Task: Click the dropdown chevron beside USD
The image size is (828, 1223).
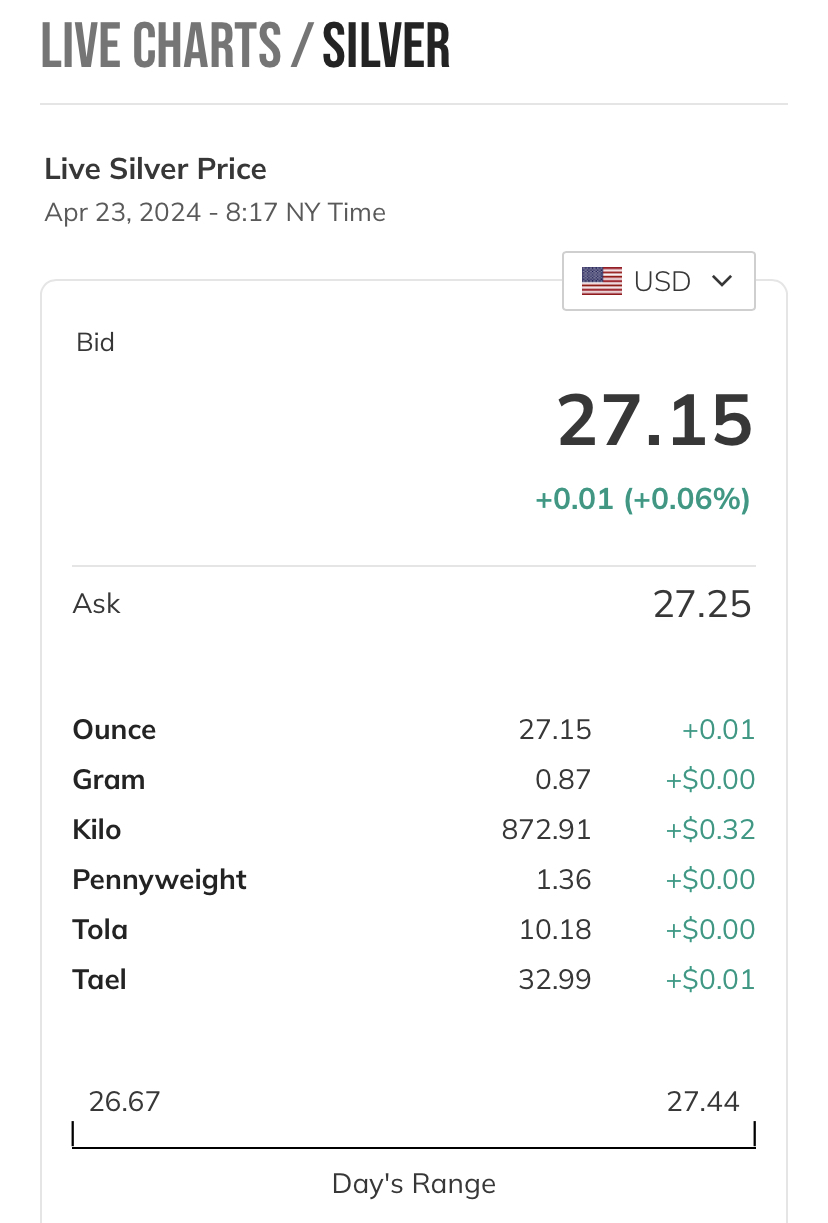Action: 722,281
